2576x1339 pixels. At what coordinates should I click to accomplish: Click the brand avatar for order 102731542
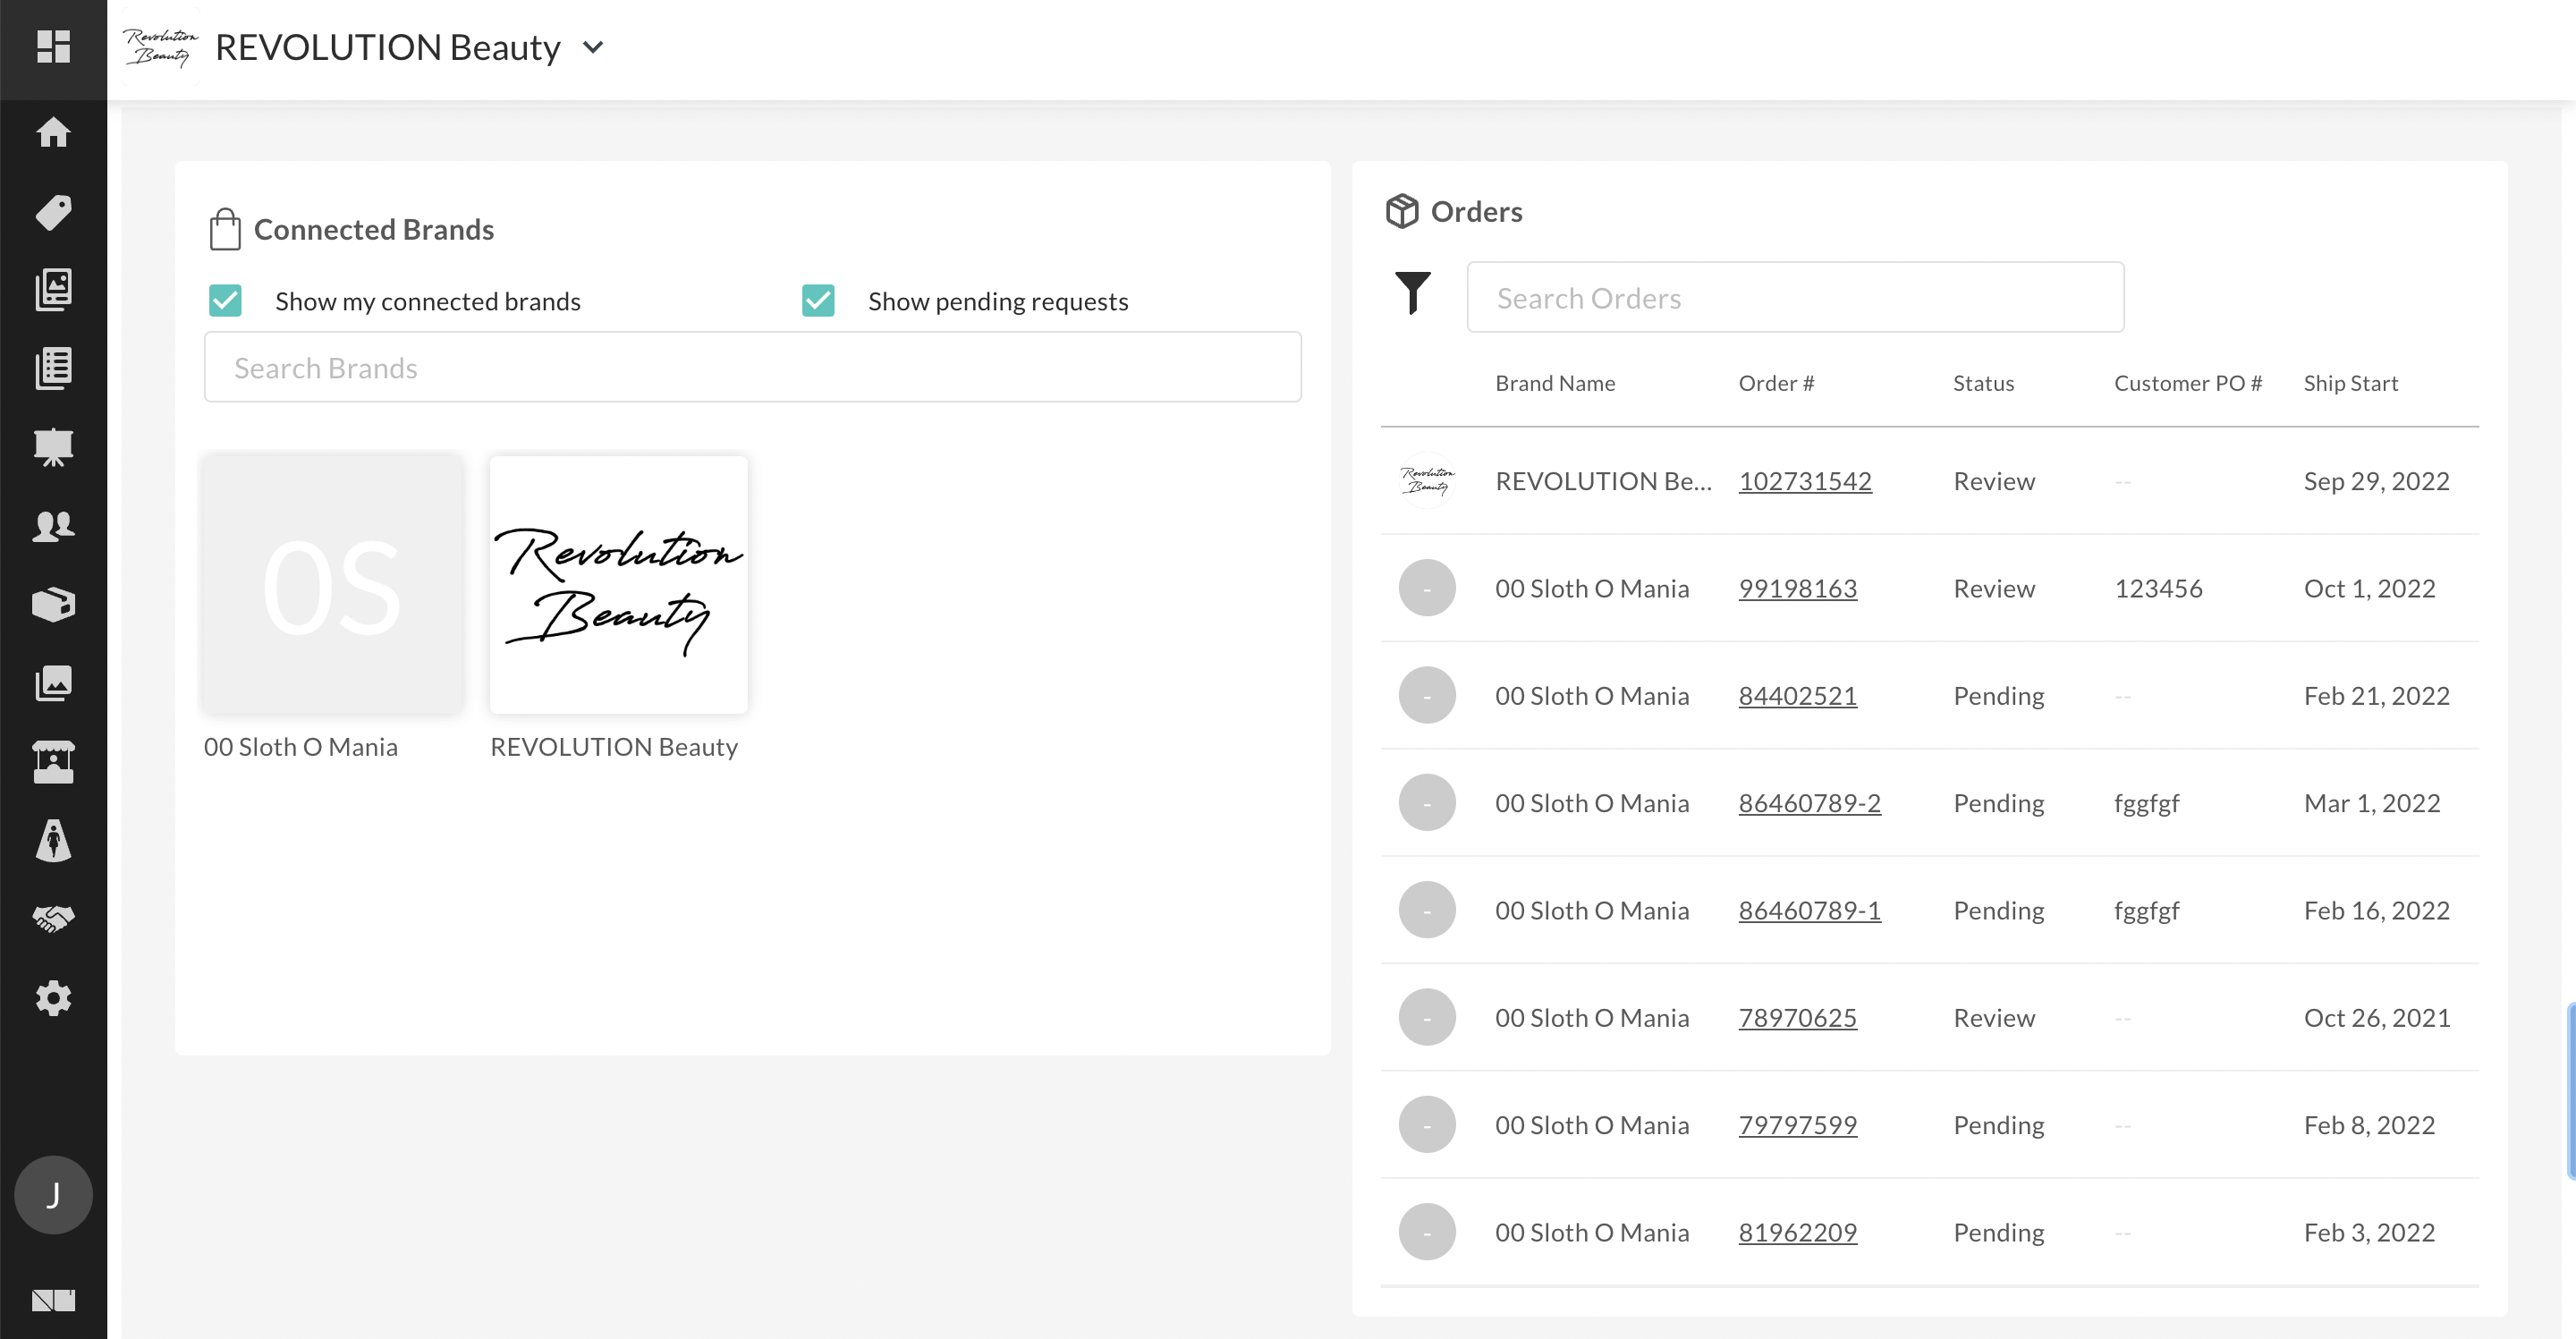[x=1426, y=481]
